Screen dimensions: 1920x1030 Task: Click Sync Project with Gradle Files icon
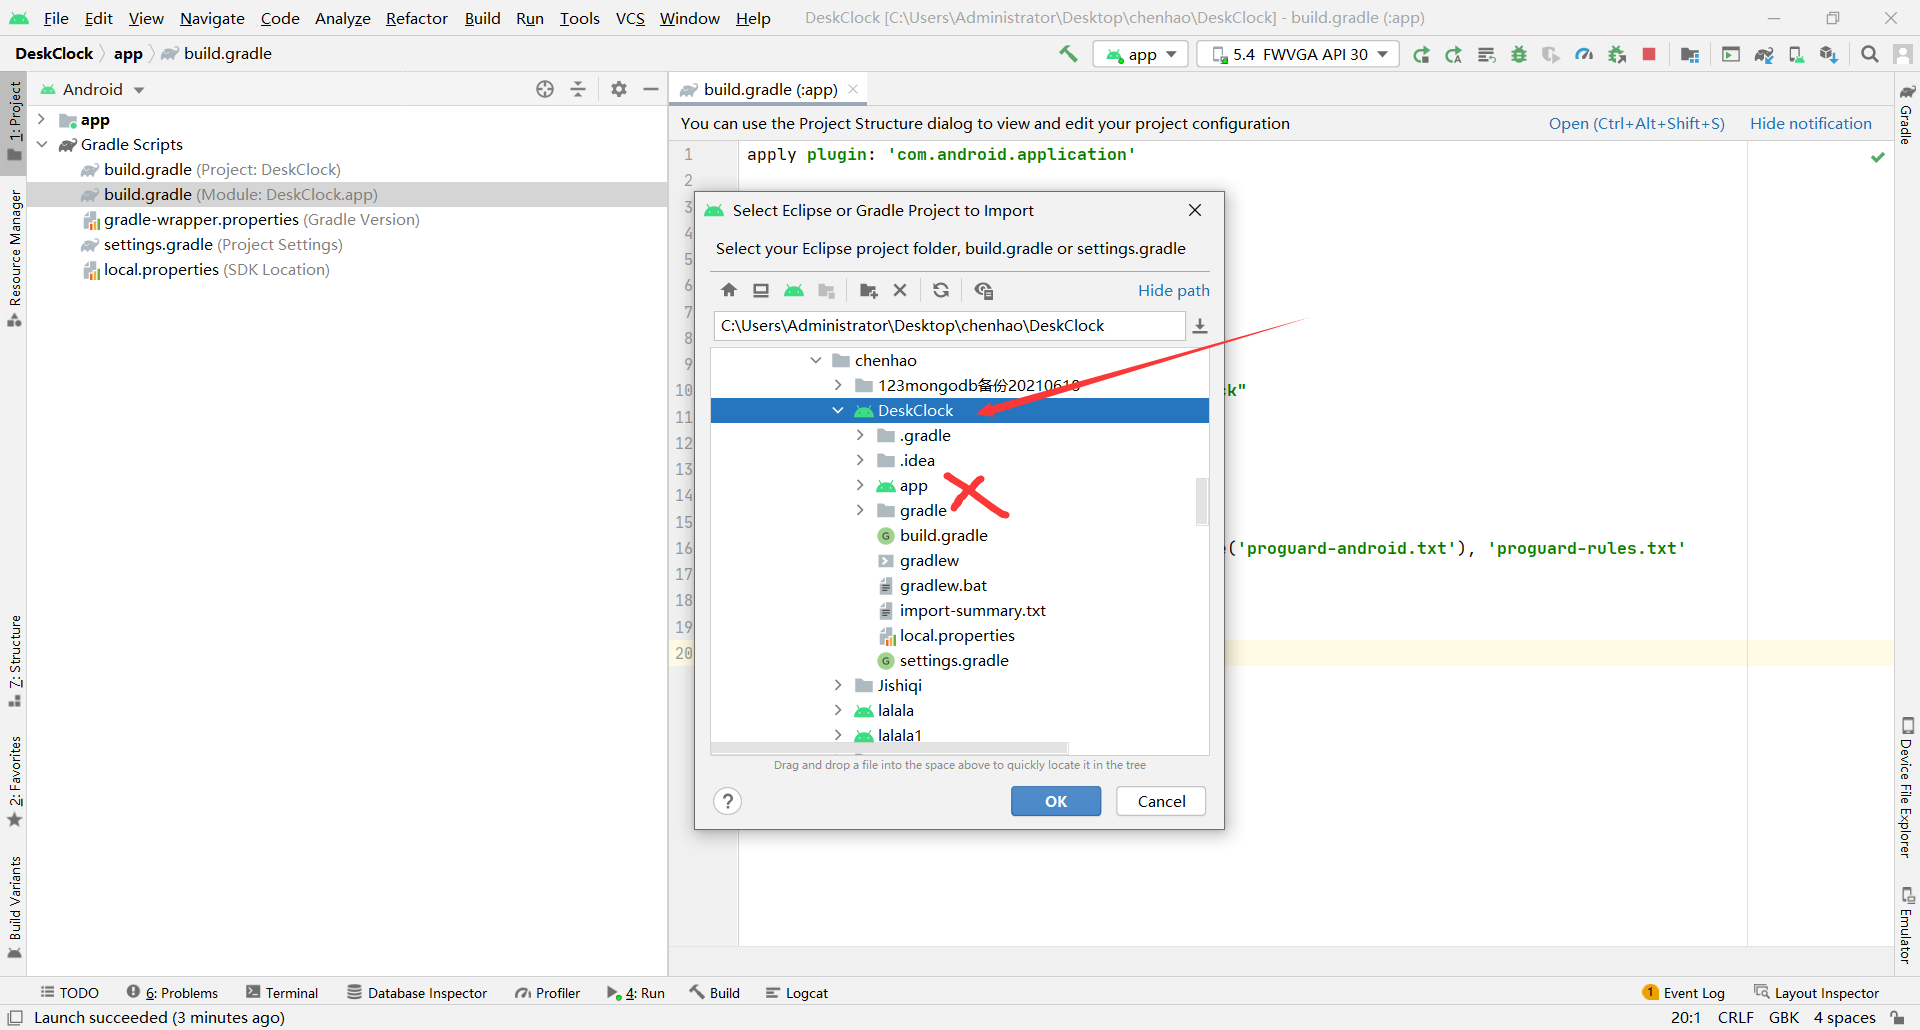pos(1764,54)
